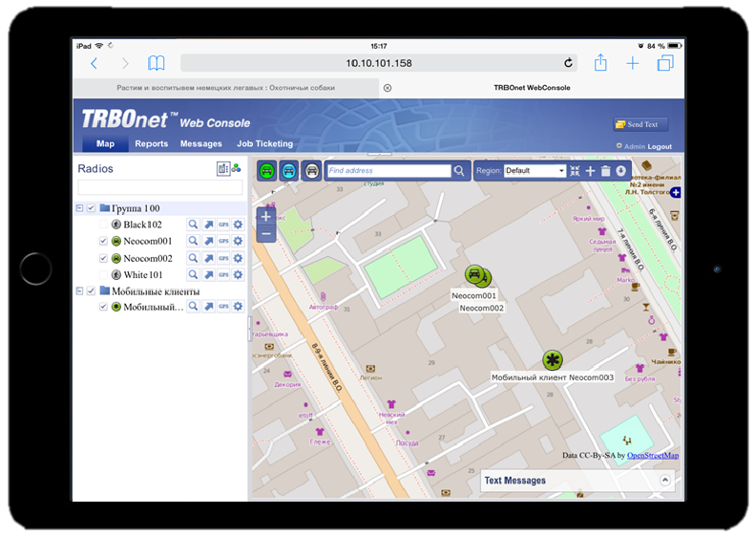This screenshot has width=755, height=537.
Task: Click the Neocom001 car marker on map
Action: [474, 275]
